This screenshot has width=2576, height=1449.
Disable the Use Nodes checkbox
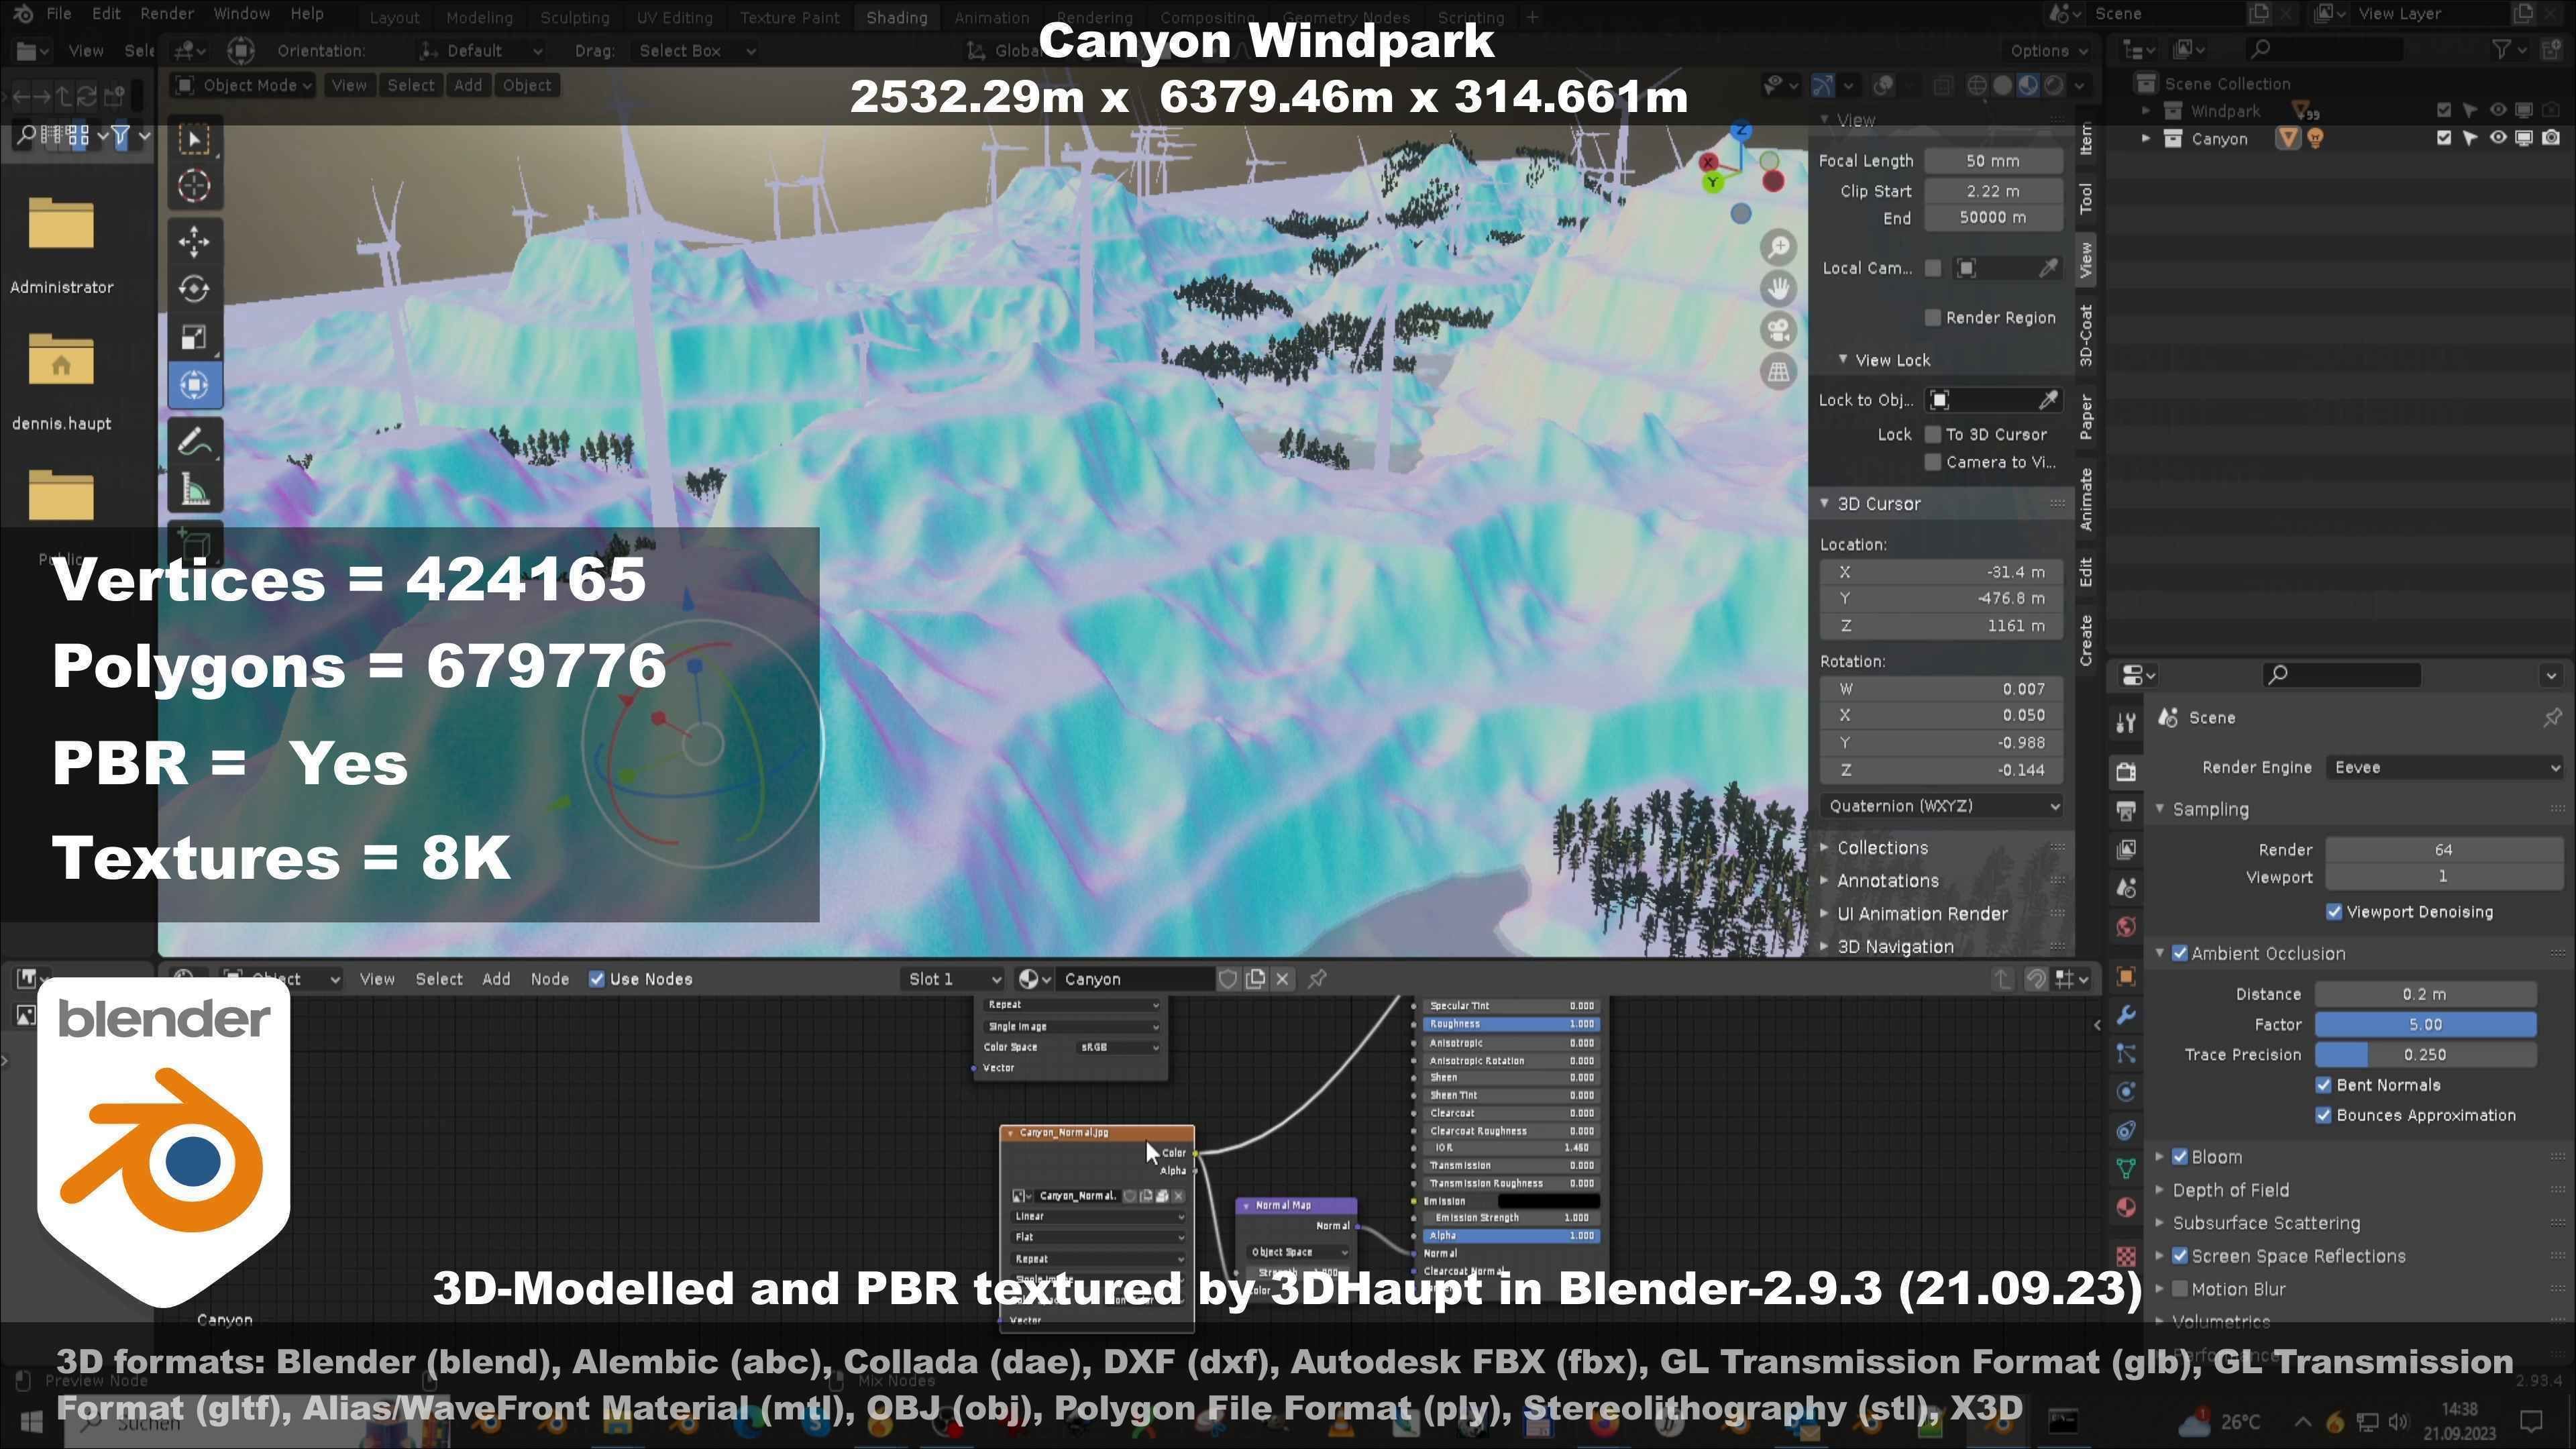[x=597, y=979]
